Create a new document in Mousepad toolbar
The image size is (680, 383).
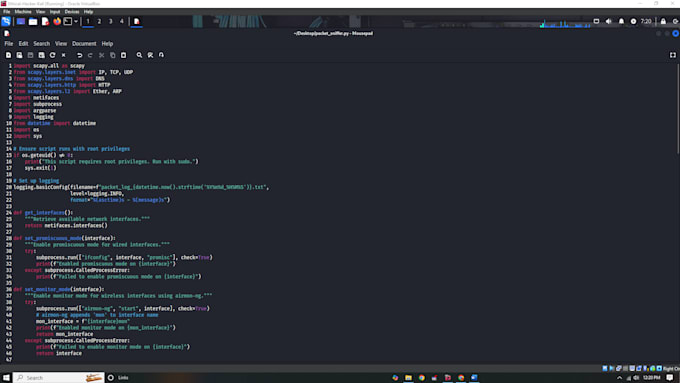pyautogui.click(x=8, y=55)
